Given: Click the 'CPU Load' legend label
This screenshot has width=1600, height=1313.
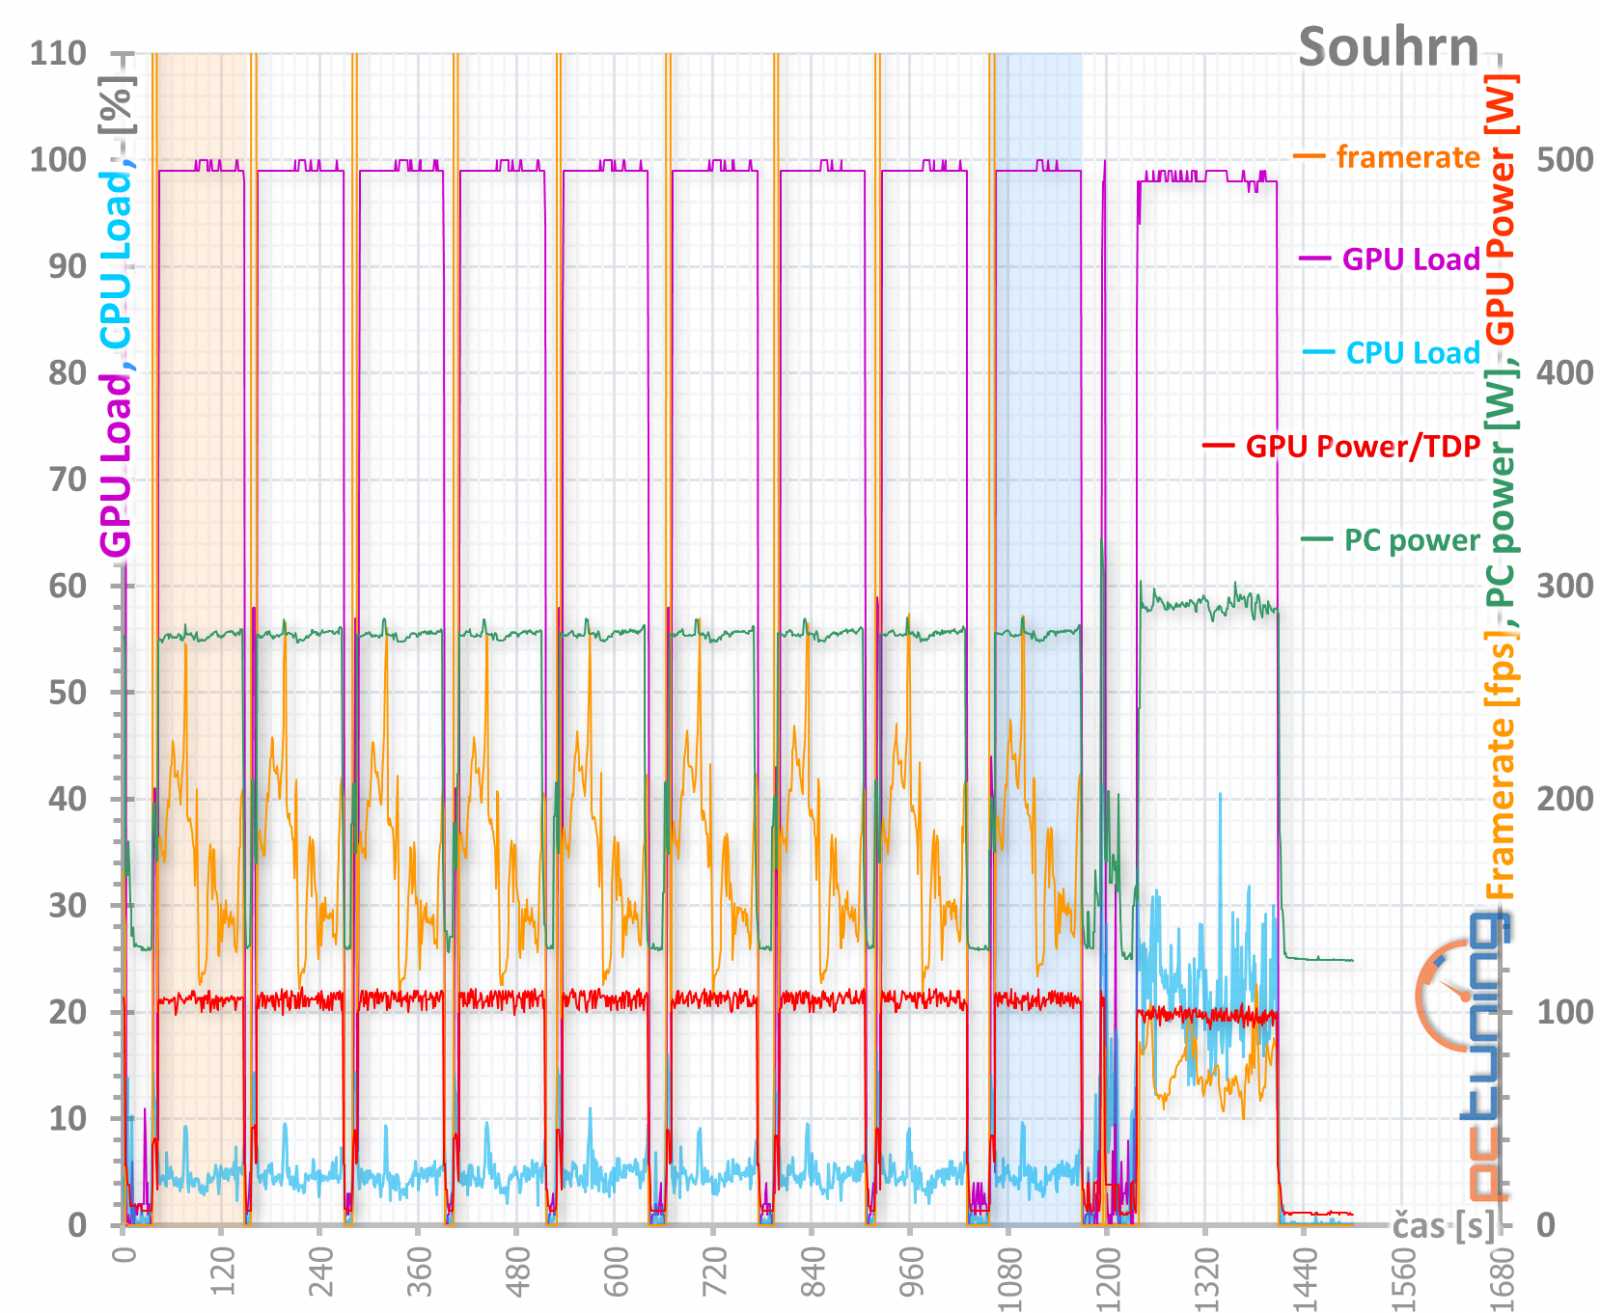Looking at the screenshot, I should (1412, 353).
